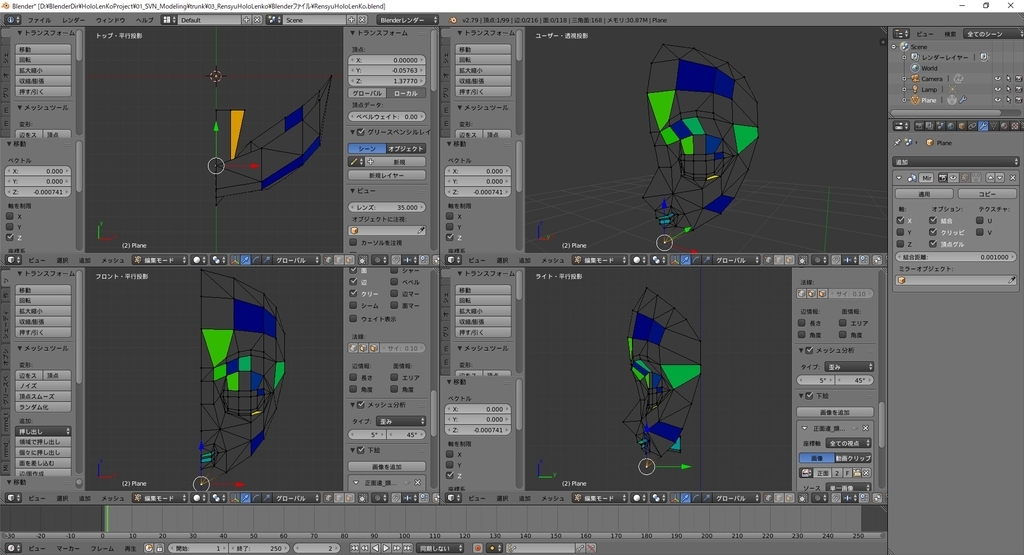Screen dimensions: 1024x555
Task: Click the eyedropper in the mirror object field
Action: pyautogui.click(x=1012, y=280)
